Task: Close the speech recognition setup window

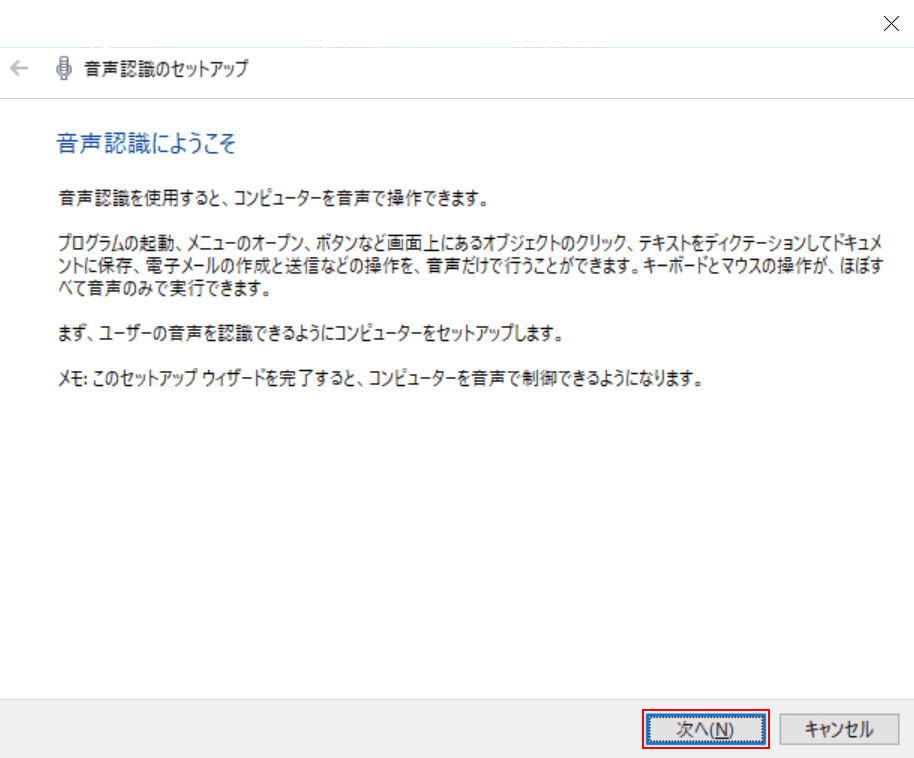Action: click(891, 23)
